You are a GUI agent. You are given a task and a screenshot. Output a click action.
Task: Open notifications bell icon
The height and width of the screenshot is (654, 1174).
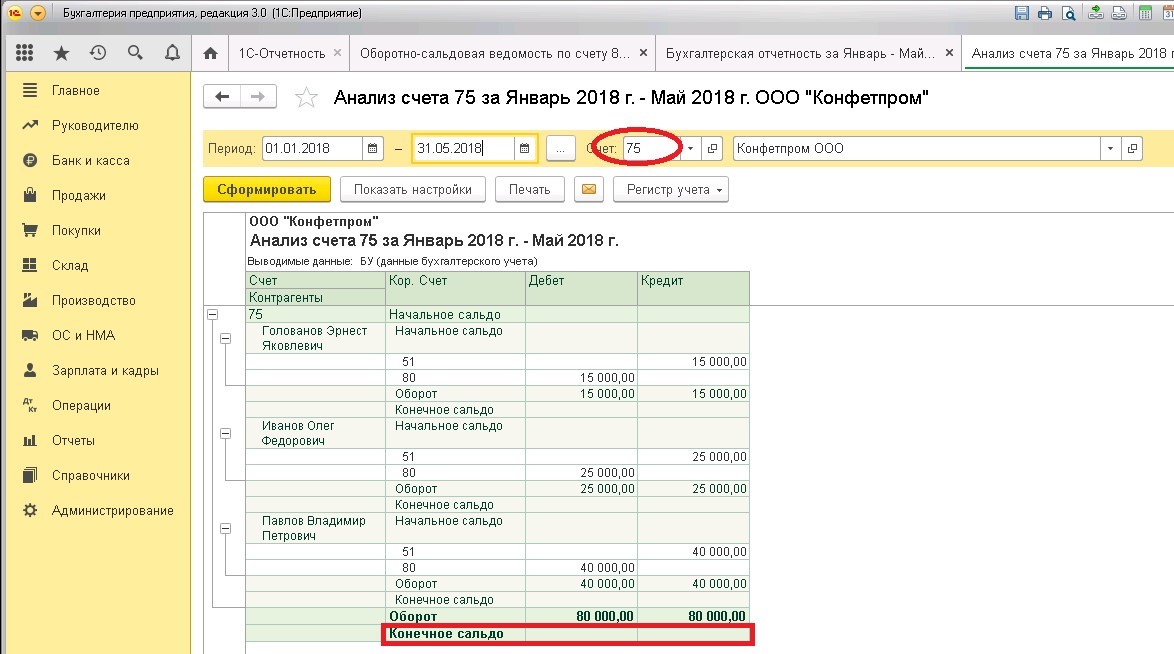[x=172, y=52]
